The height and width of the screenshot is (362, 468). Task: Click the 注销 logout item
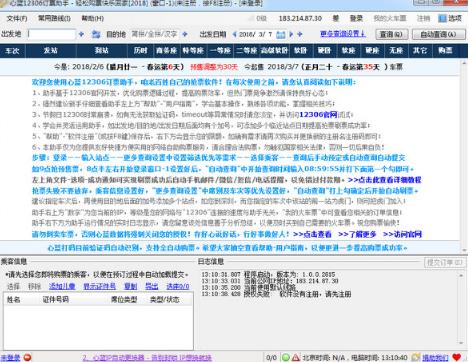click(423, 18)
